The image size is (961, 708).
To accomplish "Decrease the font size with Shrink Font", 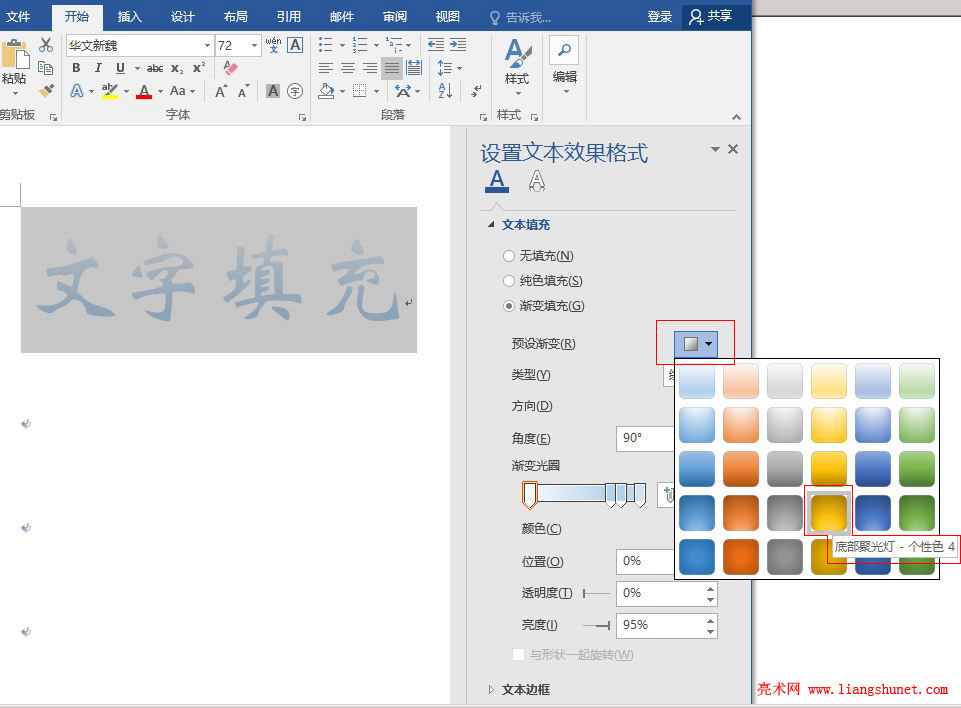I will [243, 91].
